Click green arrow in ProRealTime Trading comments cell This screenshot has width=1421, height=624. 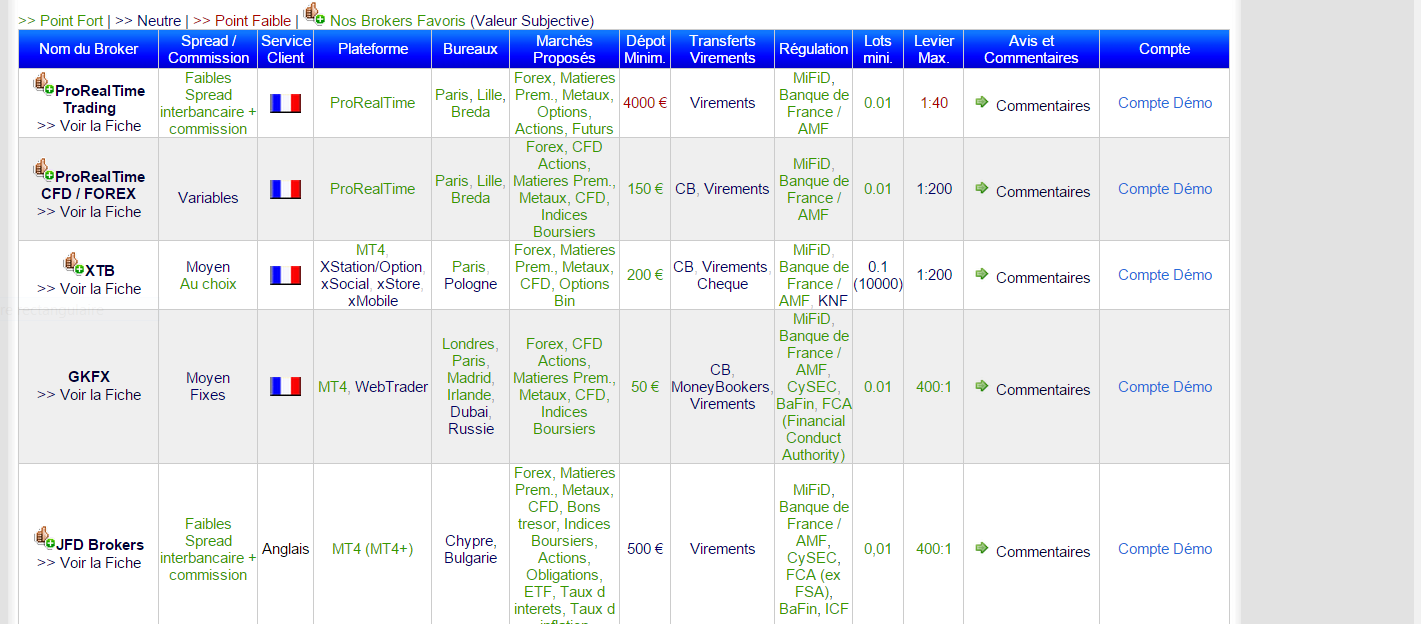[981, 102]
